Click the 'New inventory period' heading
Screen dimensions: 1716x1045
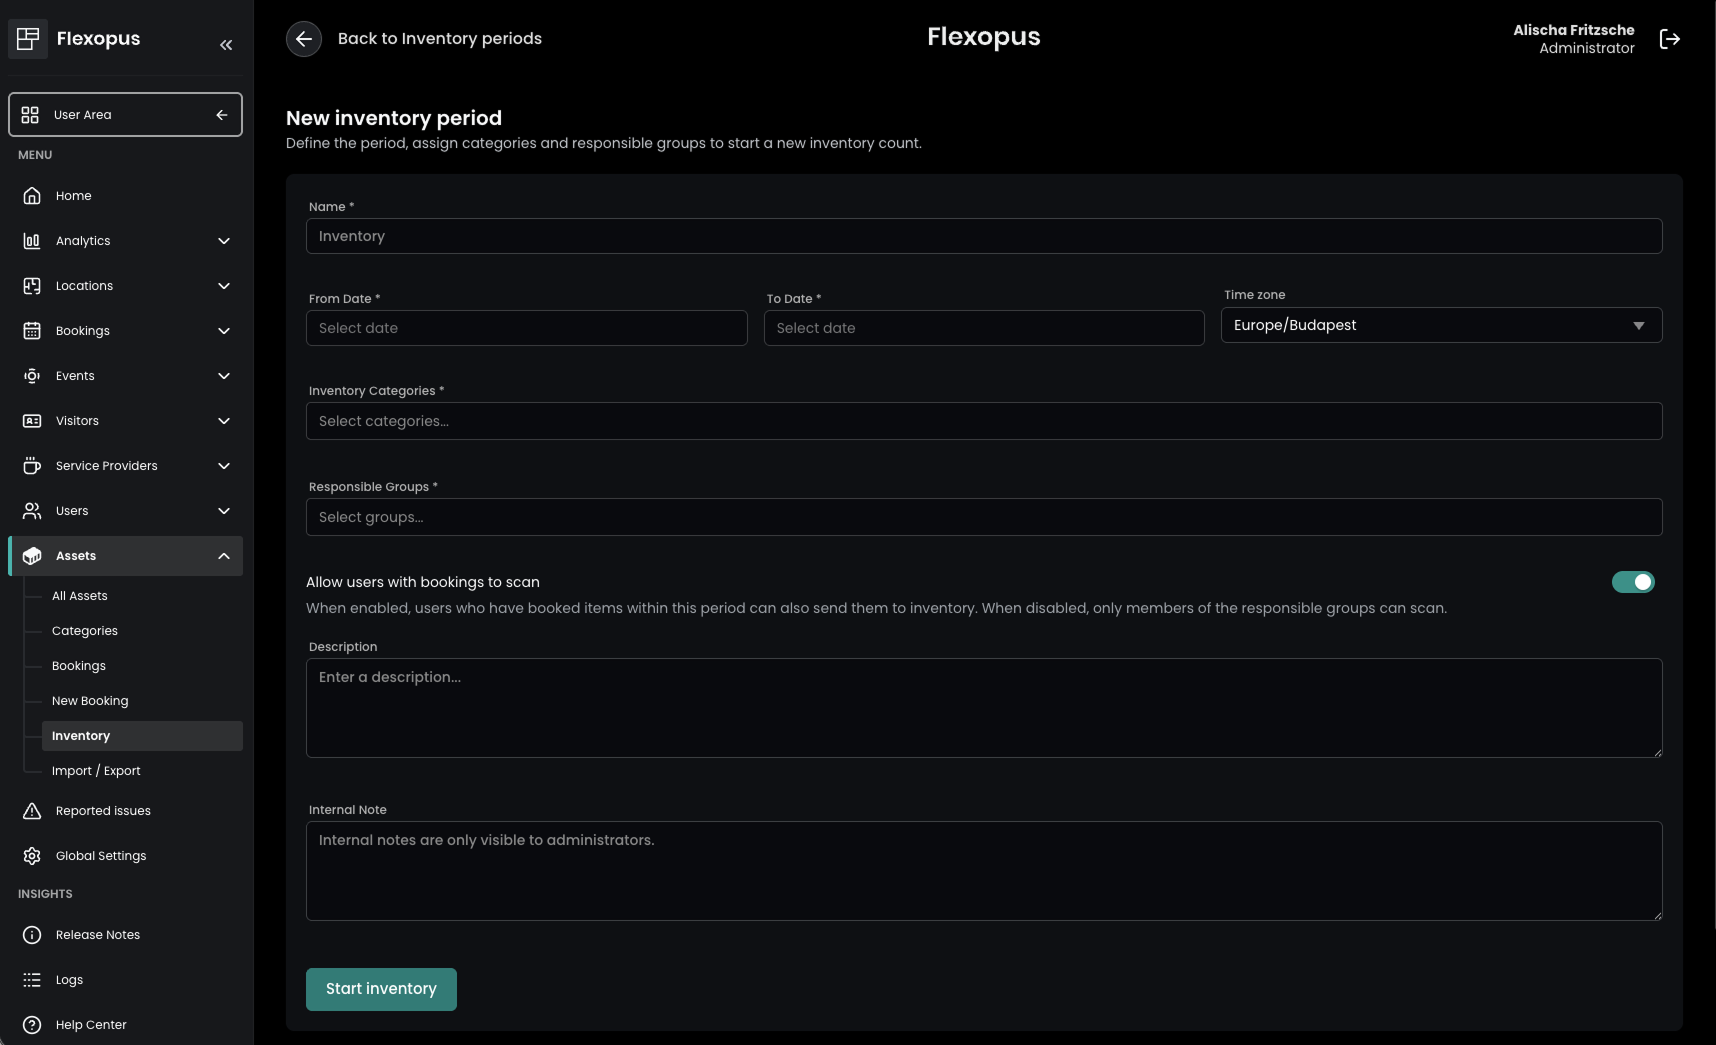tap(394, 118)
